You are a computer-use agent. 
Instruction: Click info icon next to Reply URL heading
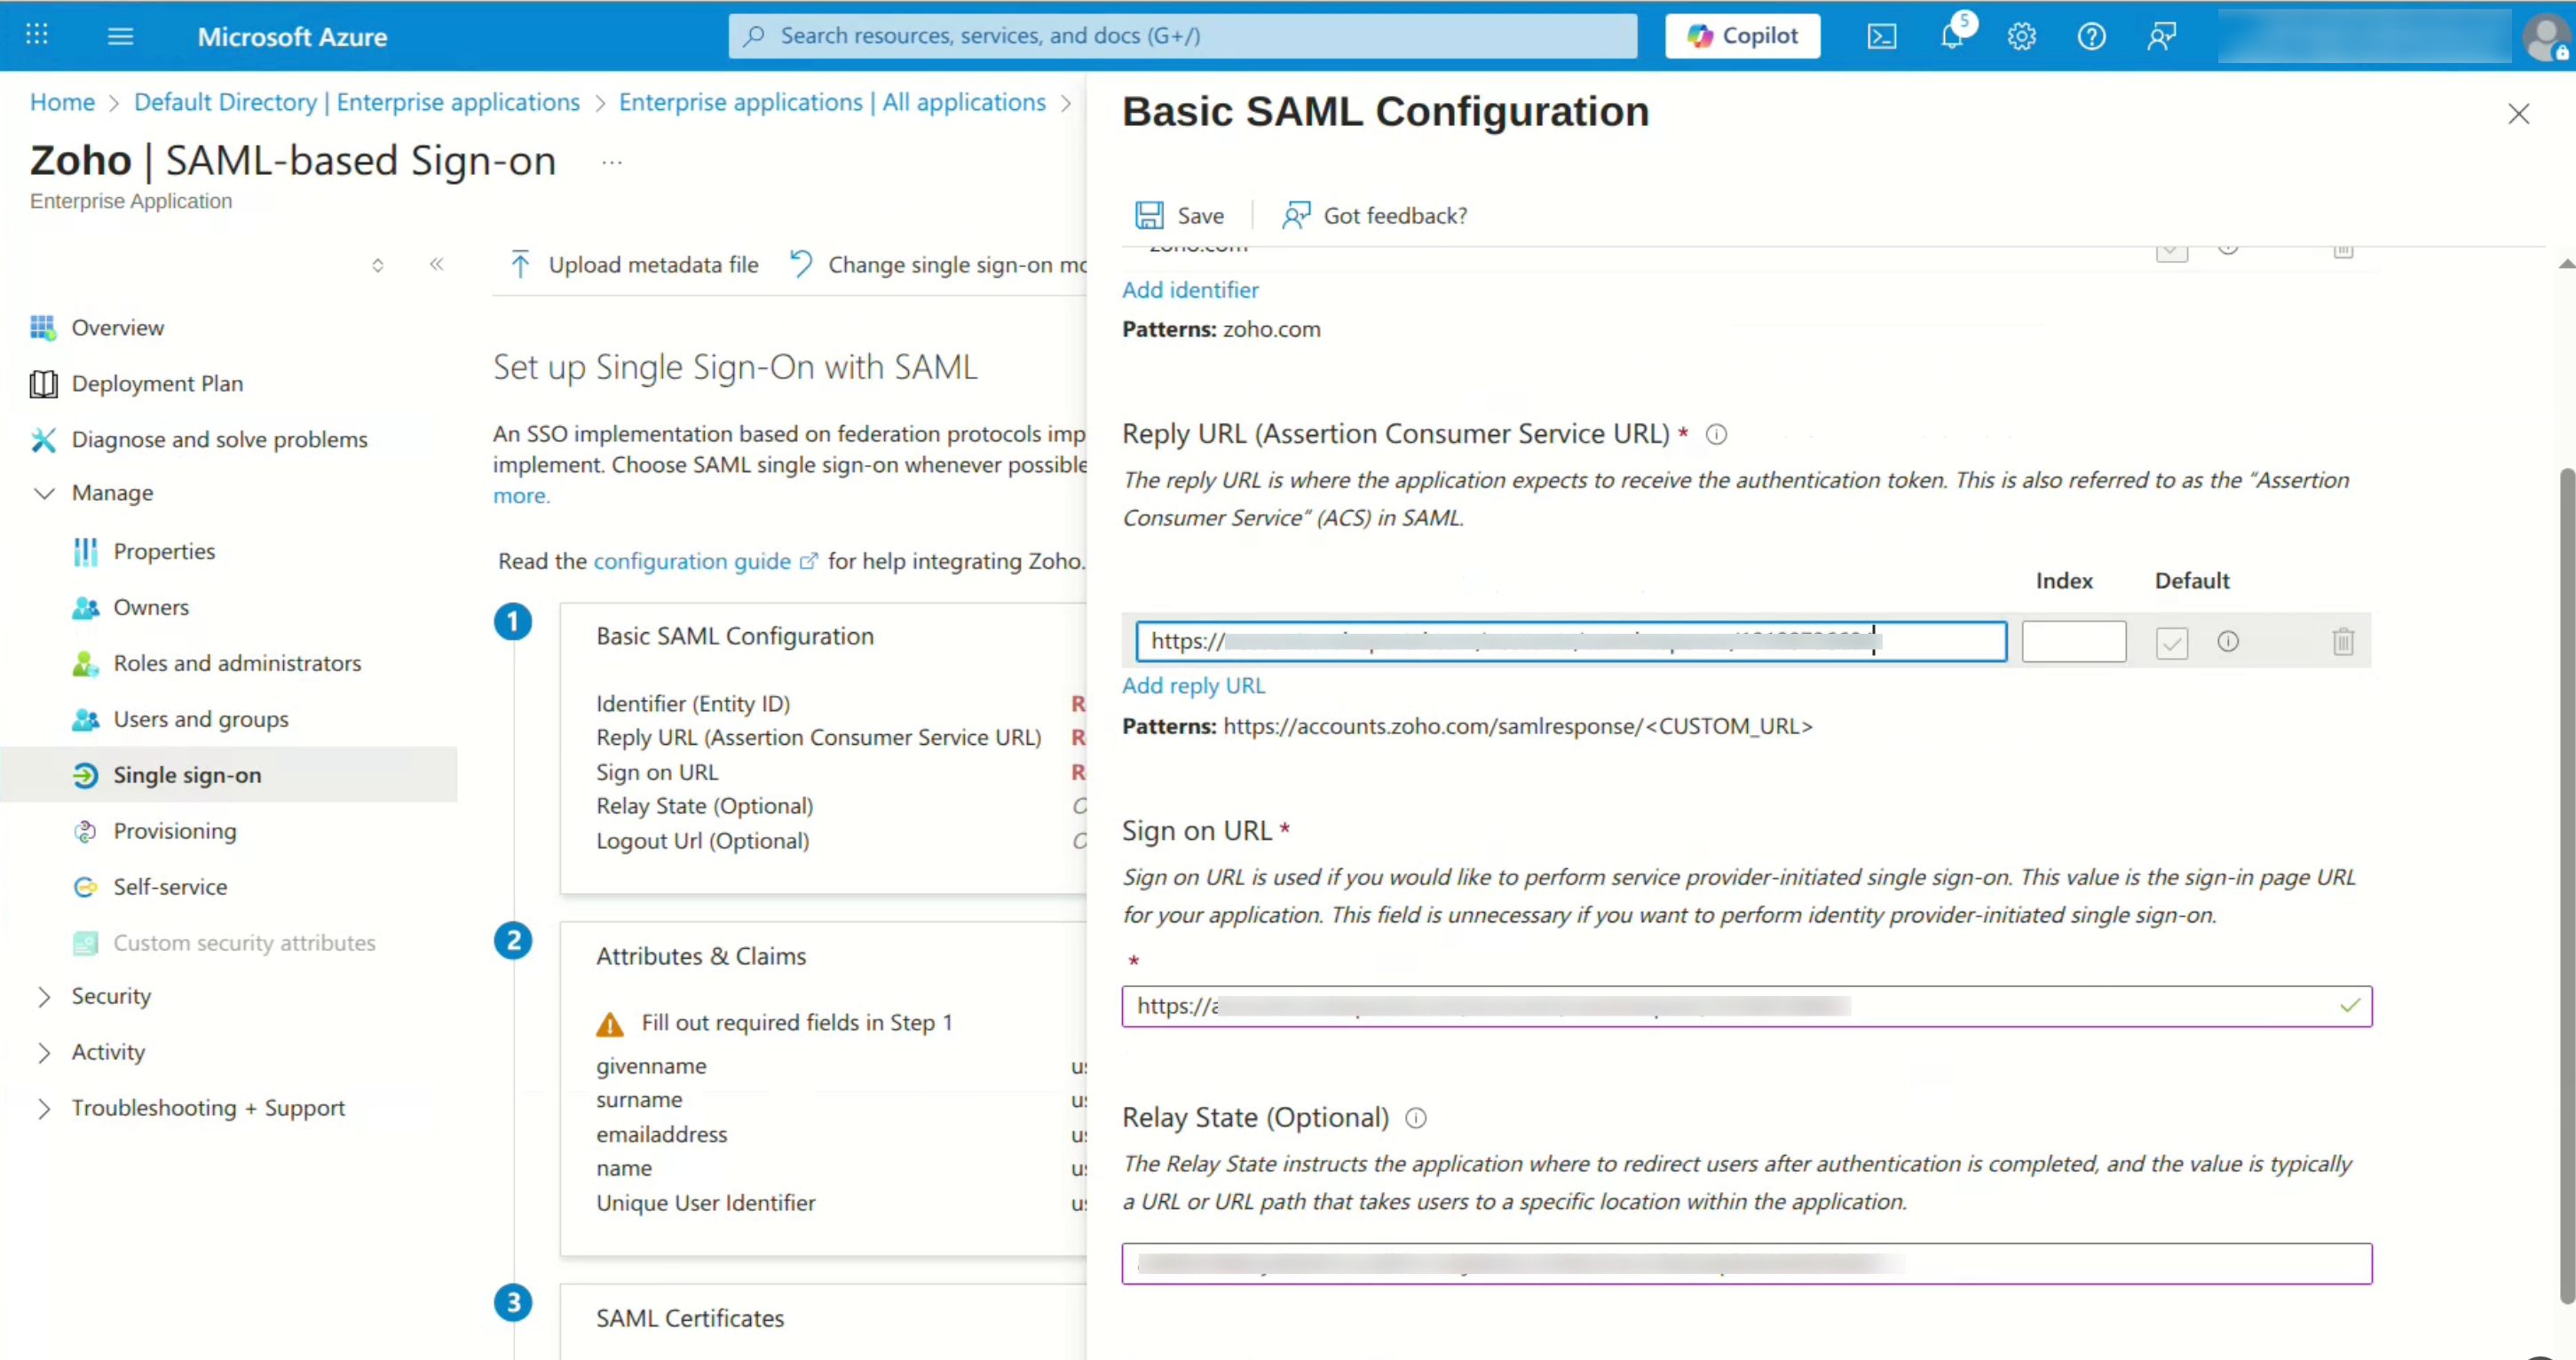pyautogui.click(x=1716, y=434)
